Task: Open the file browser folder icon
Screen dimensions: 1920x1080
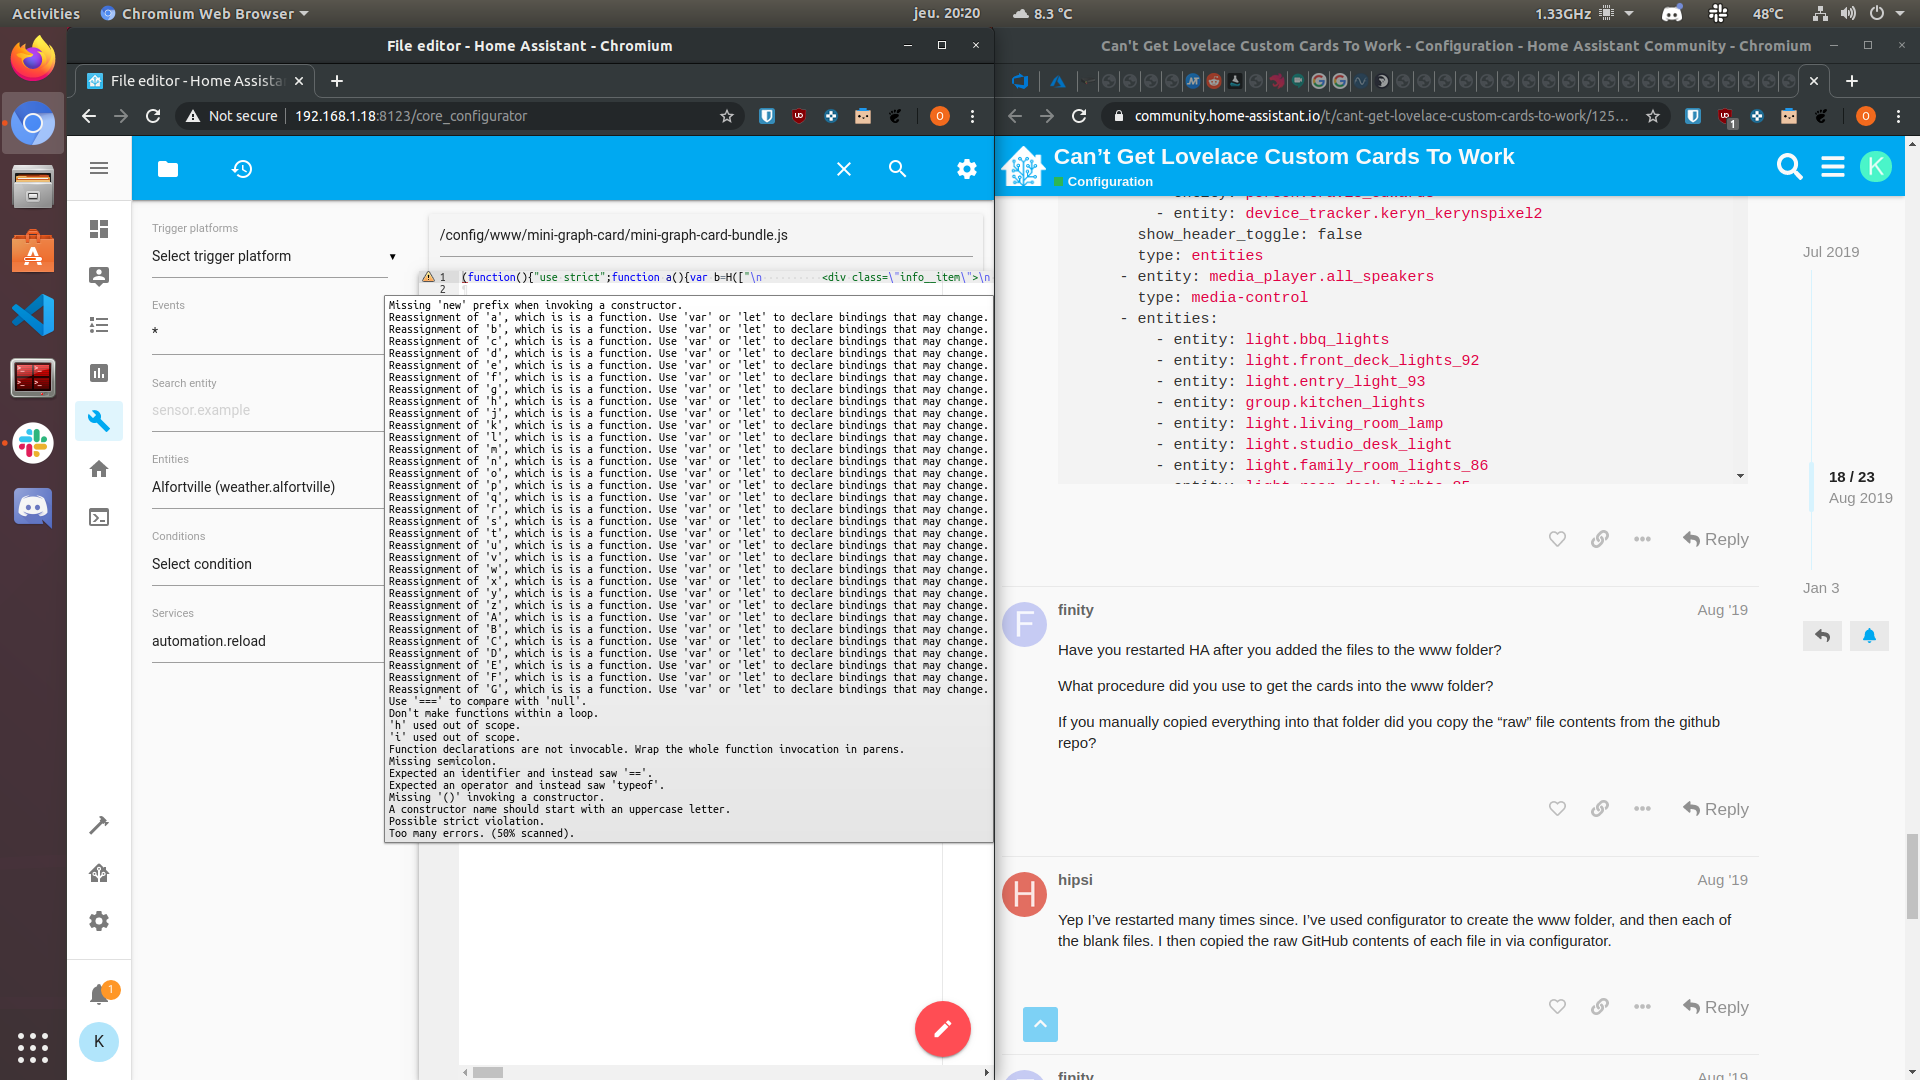Action: point(168,169)
